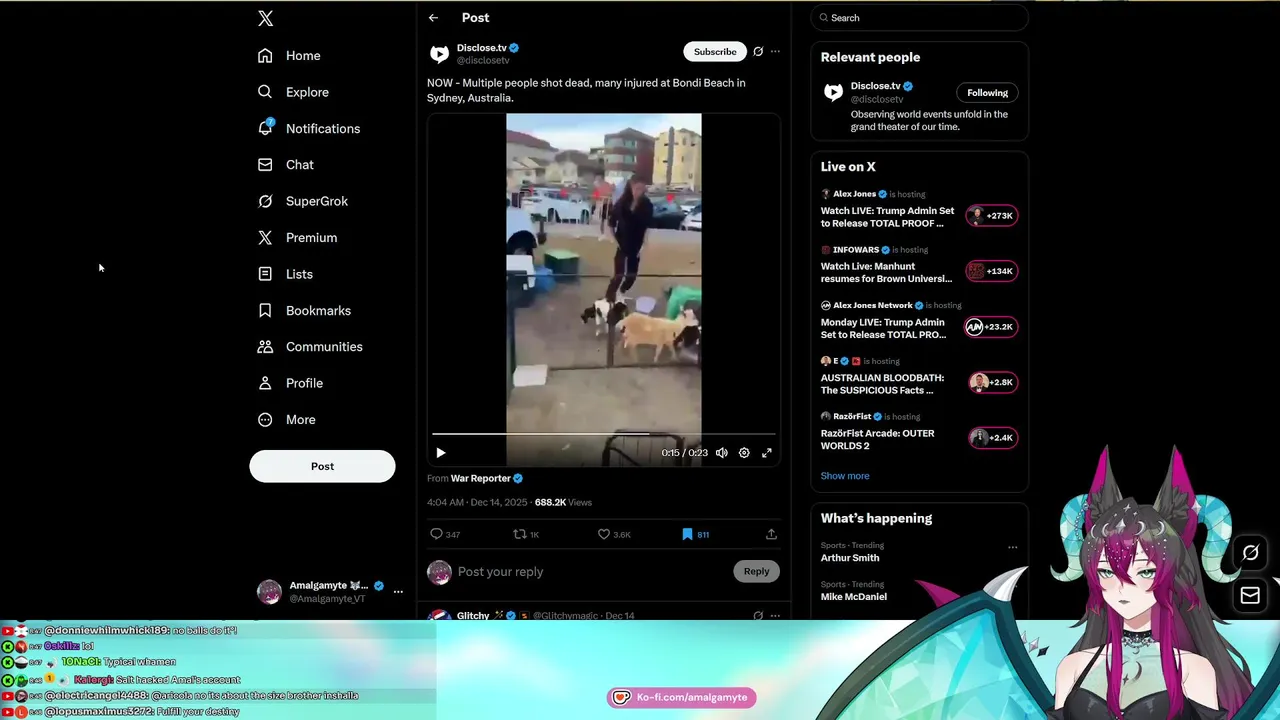
Task: Click Show more under Live on X
Action: tap(845, 476)
